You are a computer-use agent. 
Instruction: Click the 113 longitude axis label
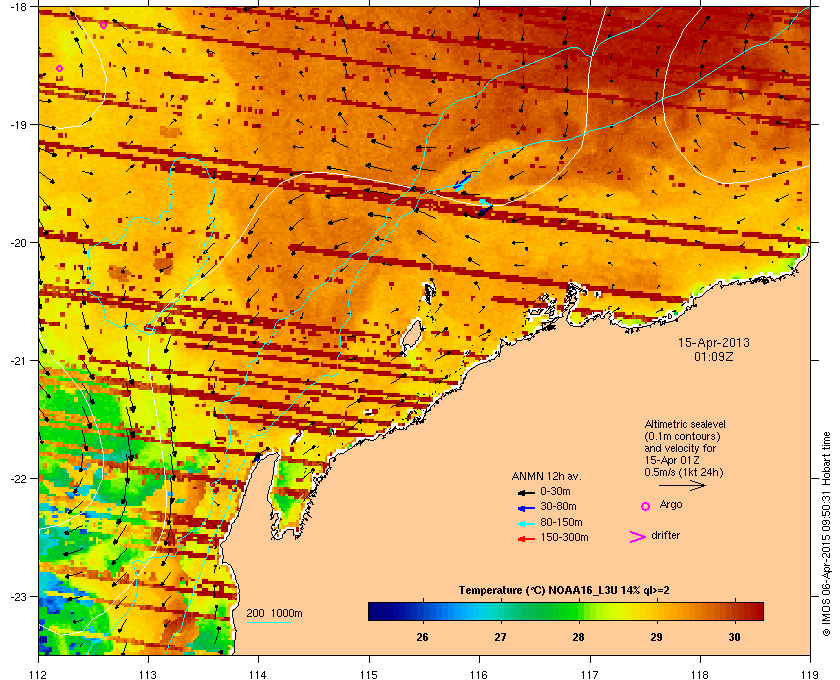[148, 675]
